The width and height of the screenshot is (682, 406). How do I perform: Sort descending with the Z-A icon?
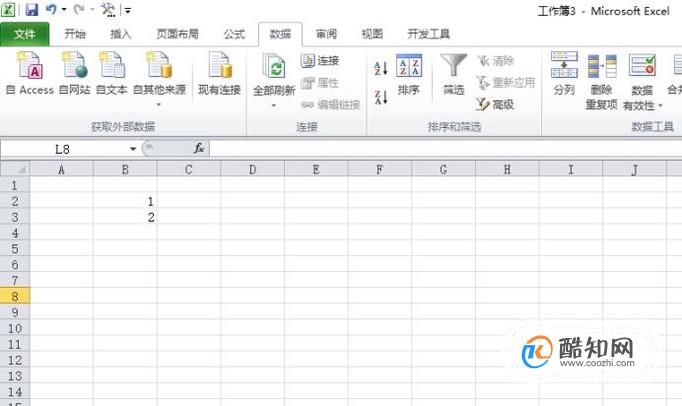[x=381, y=97]
